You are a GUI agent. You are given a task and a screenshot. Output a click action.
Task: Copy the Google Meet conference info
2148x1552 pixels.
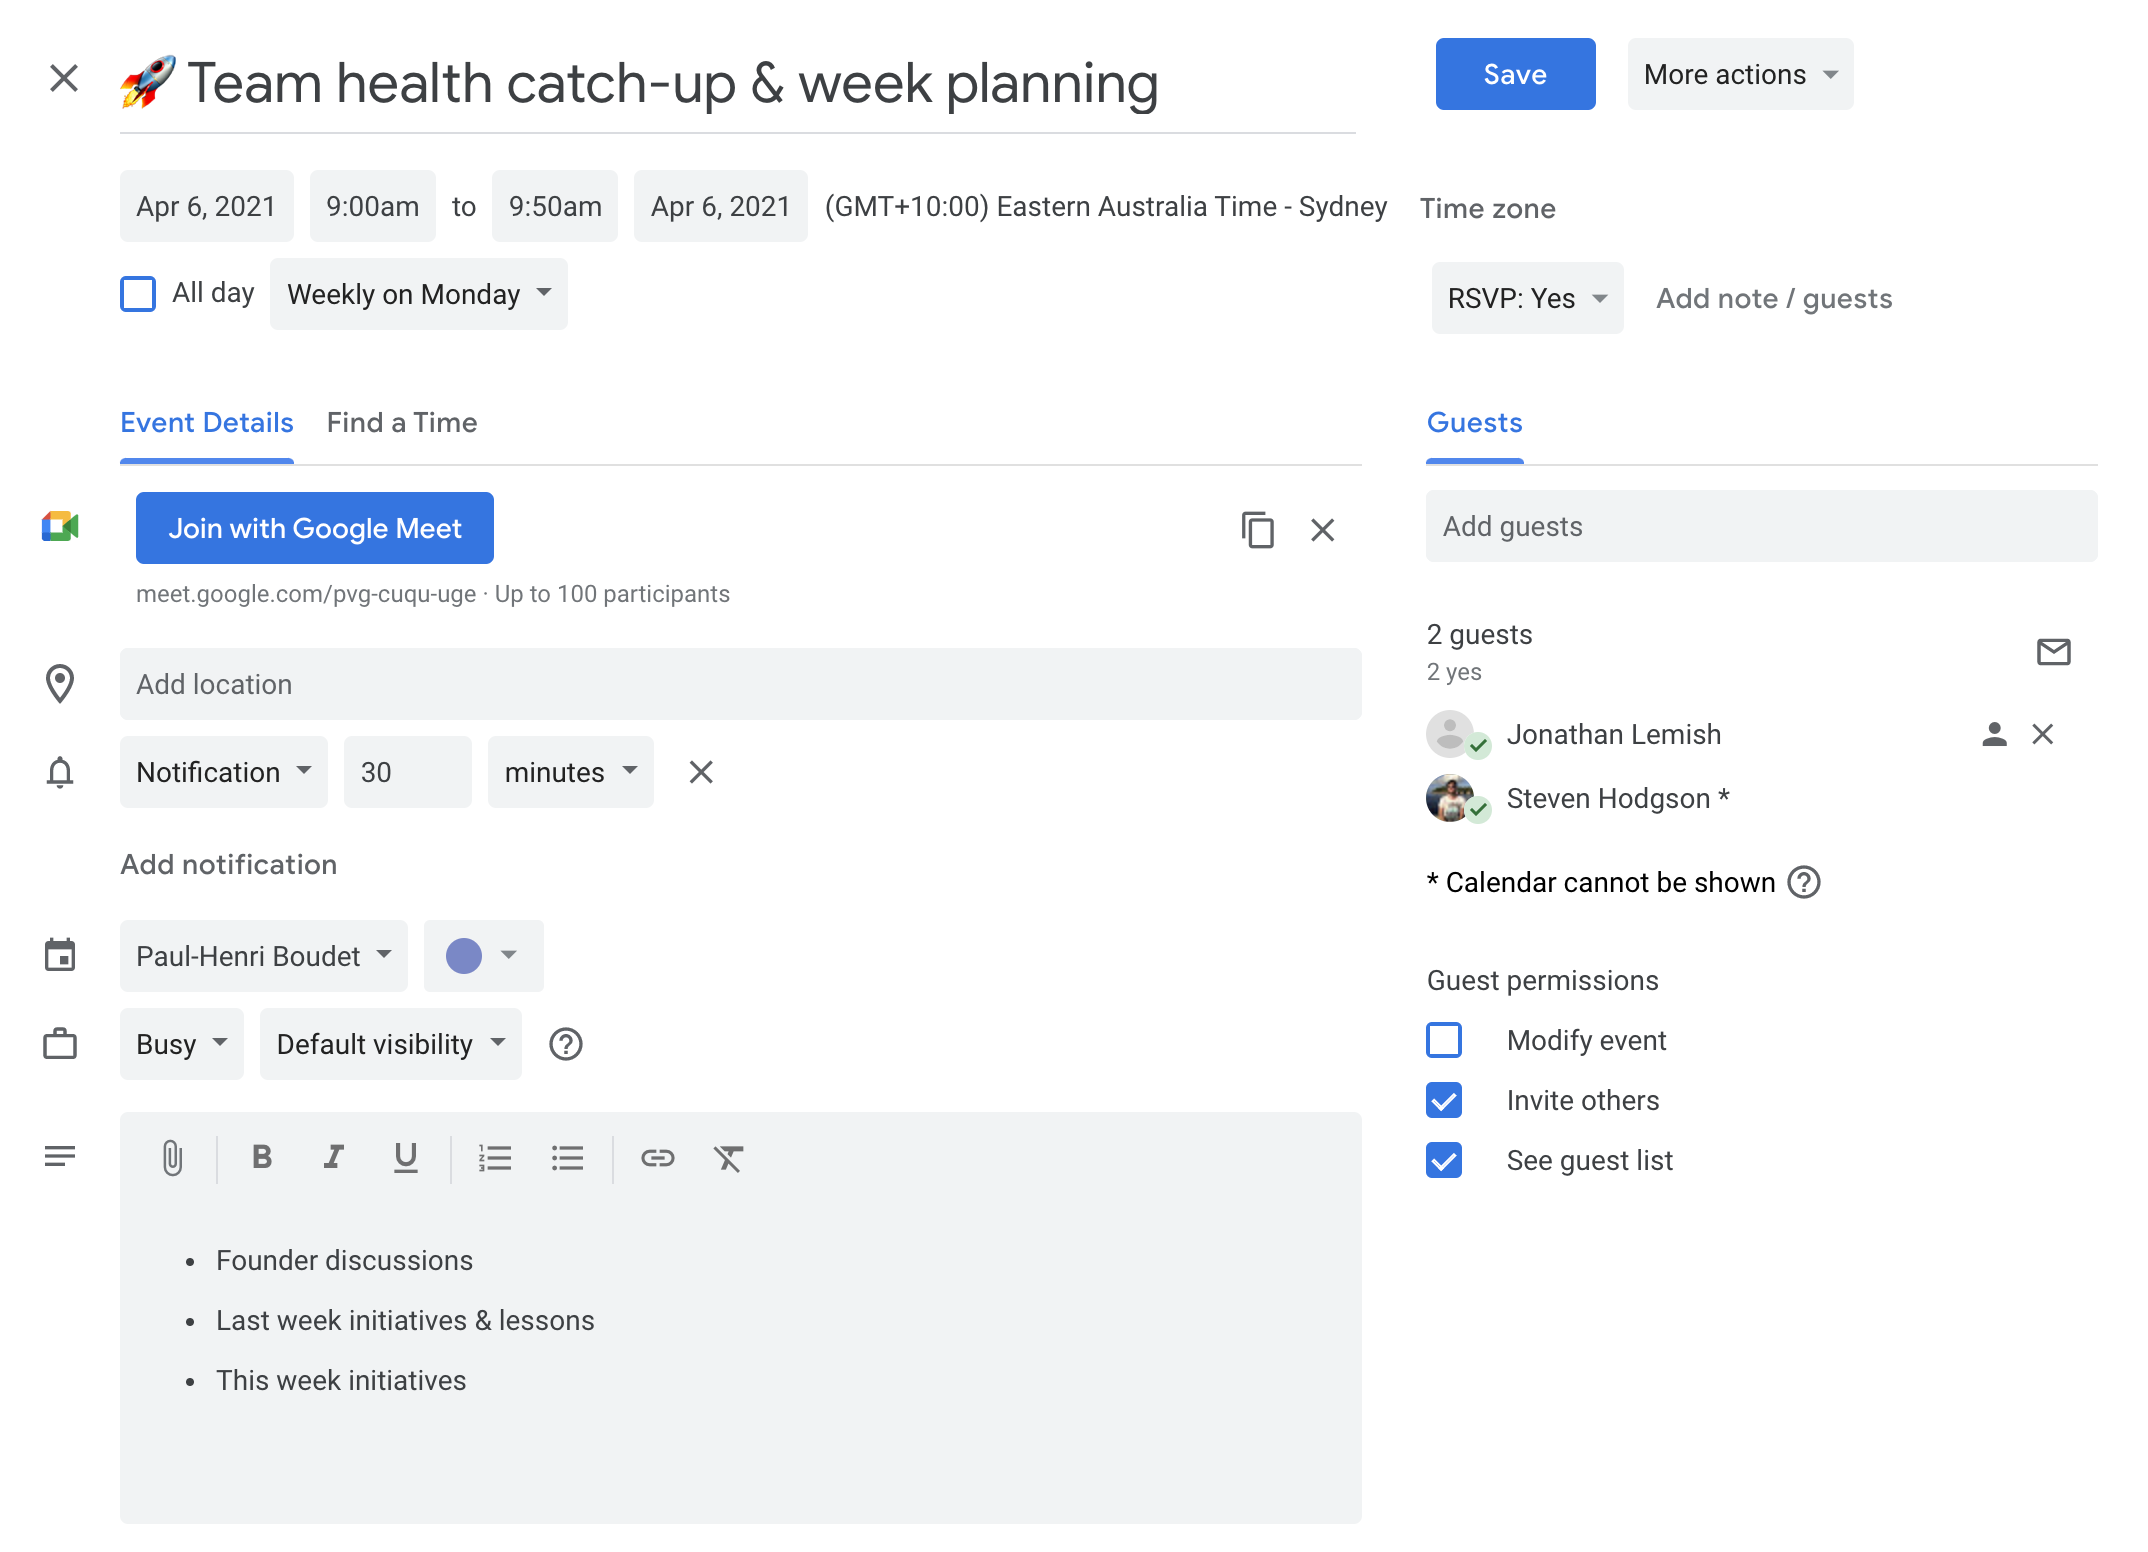point(1257,529)
